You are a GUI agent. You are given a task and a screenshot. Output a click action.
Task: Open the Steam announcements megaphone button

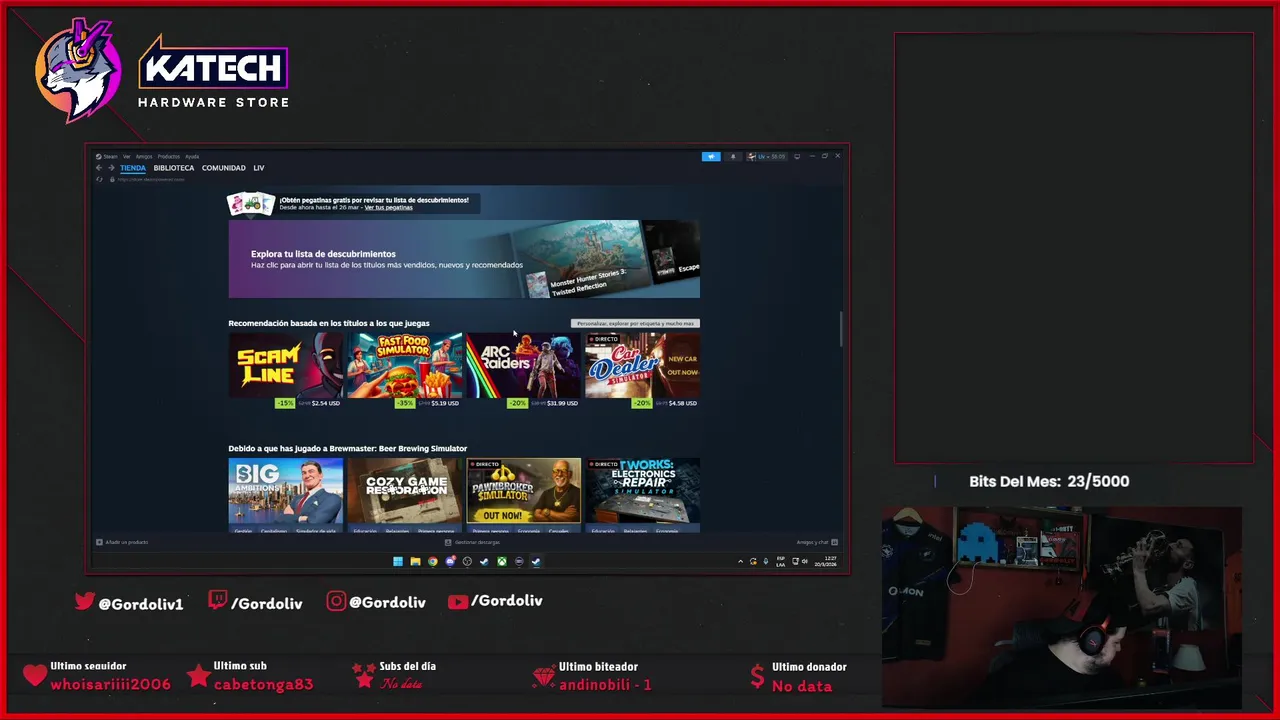(x=711, y=156)
